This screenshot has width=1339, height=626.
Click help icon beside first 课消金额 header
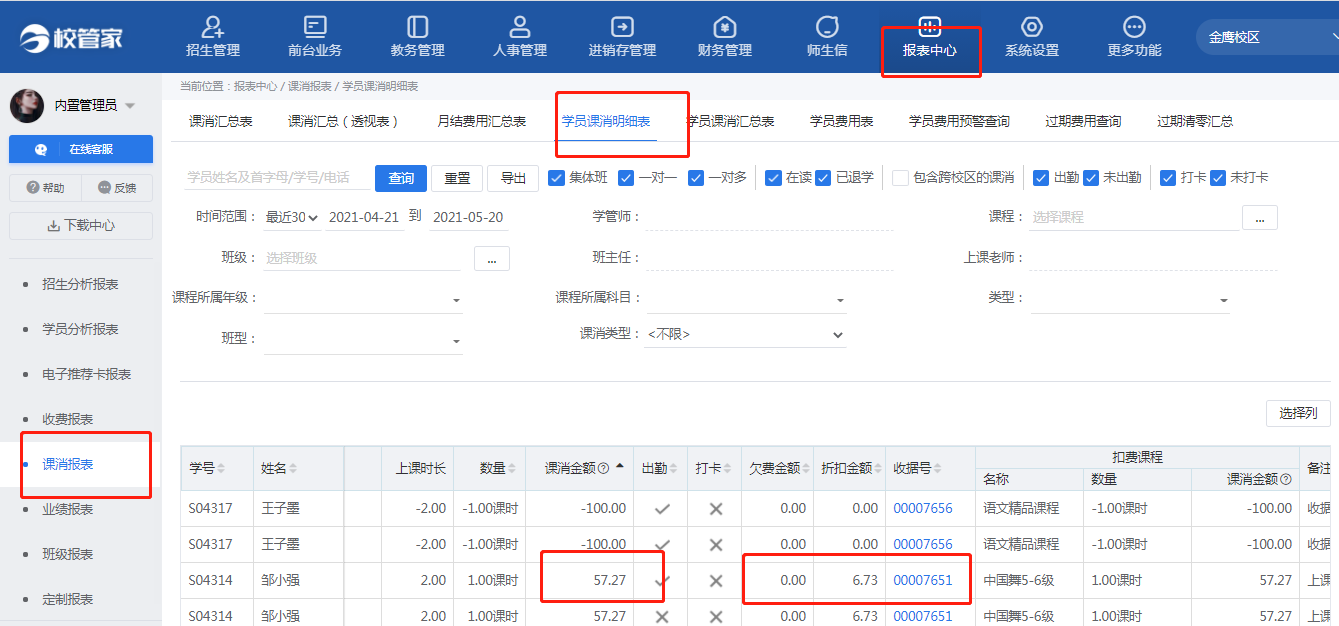point(603,468)
